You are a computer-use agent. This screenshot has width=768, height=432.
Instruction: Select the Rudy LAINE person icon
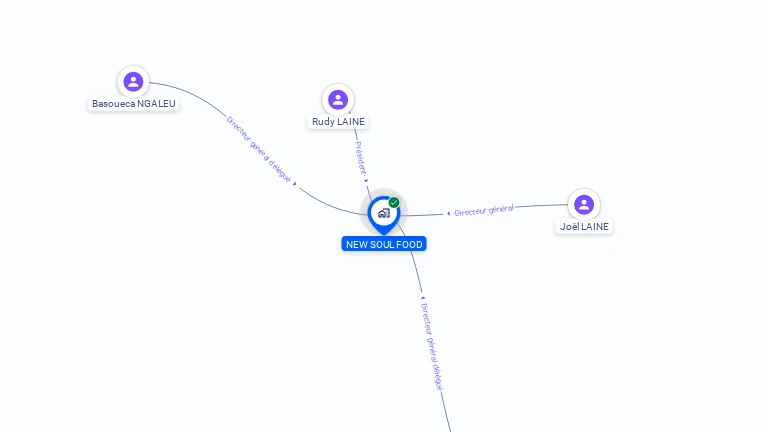(x=338, y=99)
